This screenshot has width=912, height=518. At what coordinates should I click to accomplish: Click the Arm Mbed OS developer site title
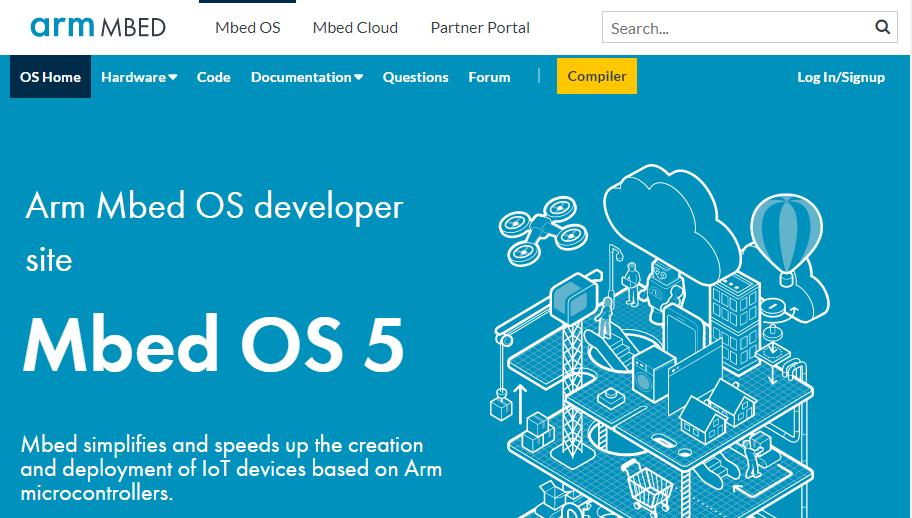[214, 233]
